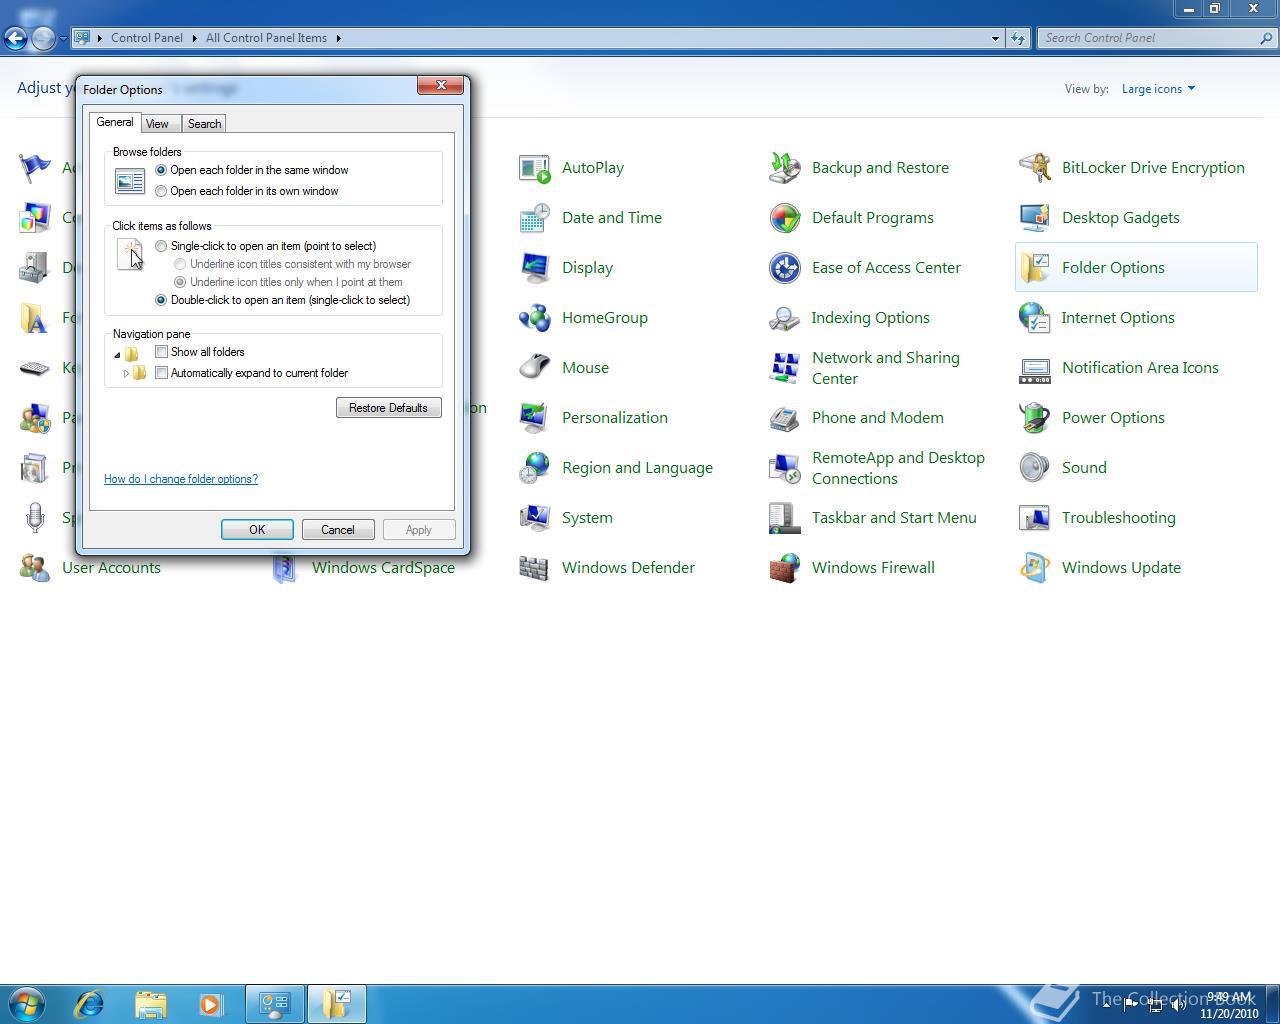Open the Personalization icon
This screenshot has width=1280, height=1024.
(534, 418)
